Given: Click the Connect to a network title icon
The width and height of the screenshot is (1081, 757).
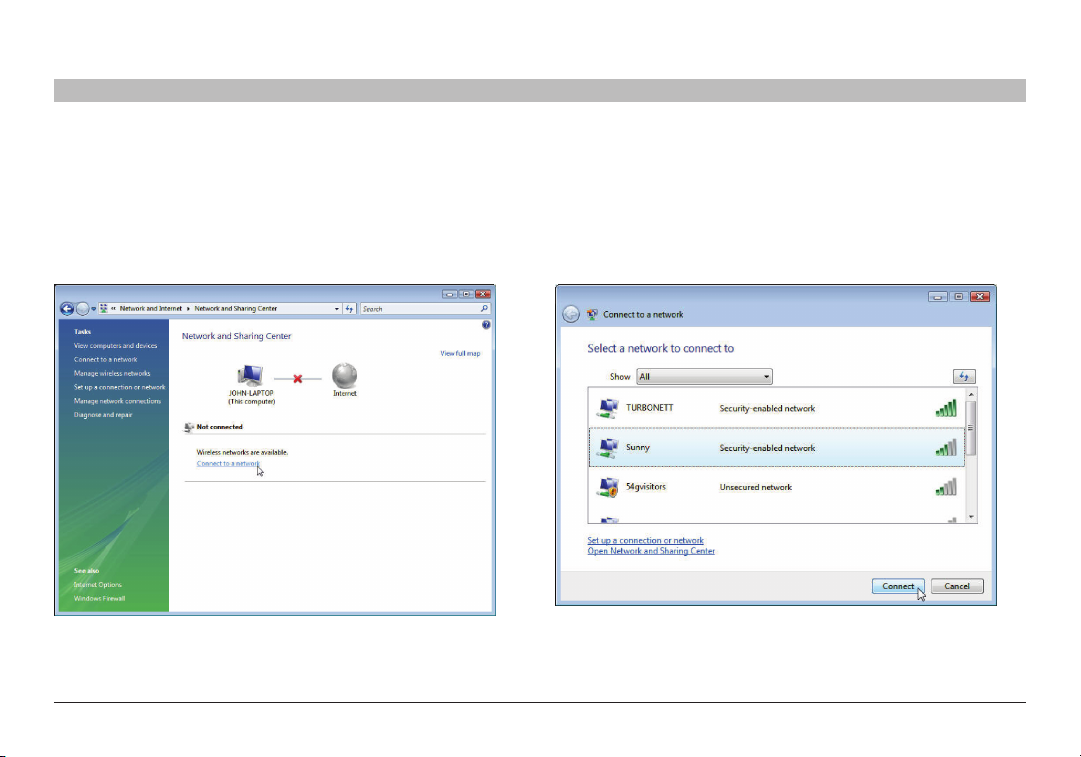Looking at the screenshot, I should [592, 314].
